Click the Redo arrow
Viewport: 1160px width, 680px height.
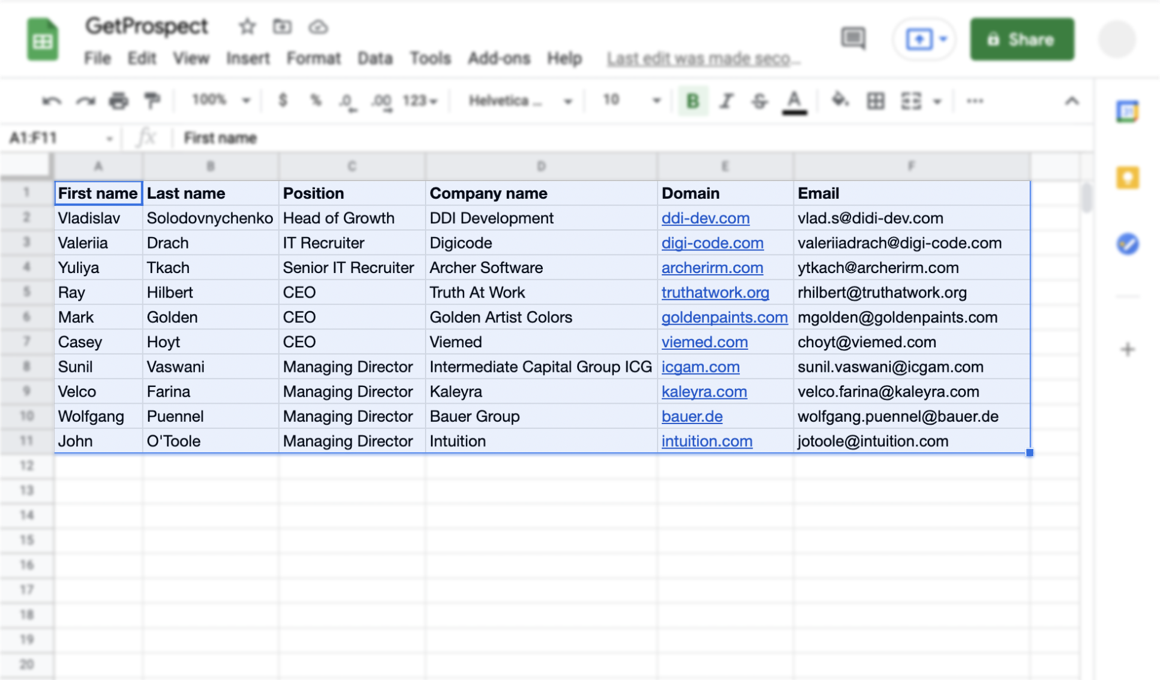point(85,101)
